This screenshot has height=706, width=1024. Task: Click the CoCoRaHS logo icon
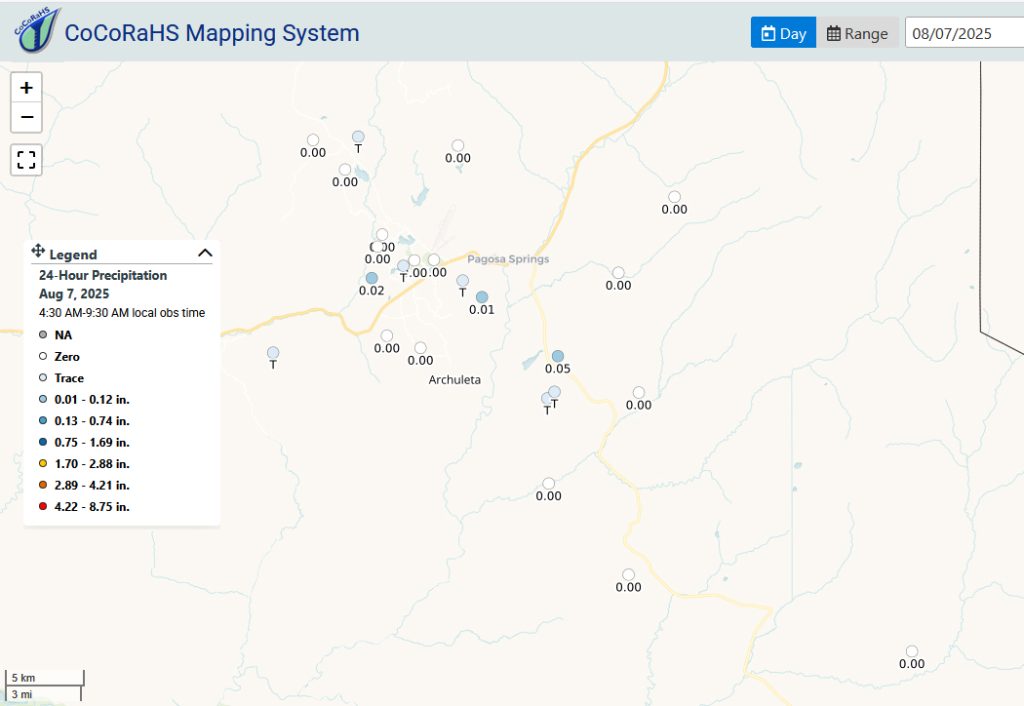37,29
